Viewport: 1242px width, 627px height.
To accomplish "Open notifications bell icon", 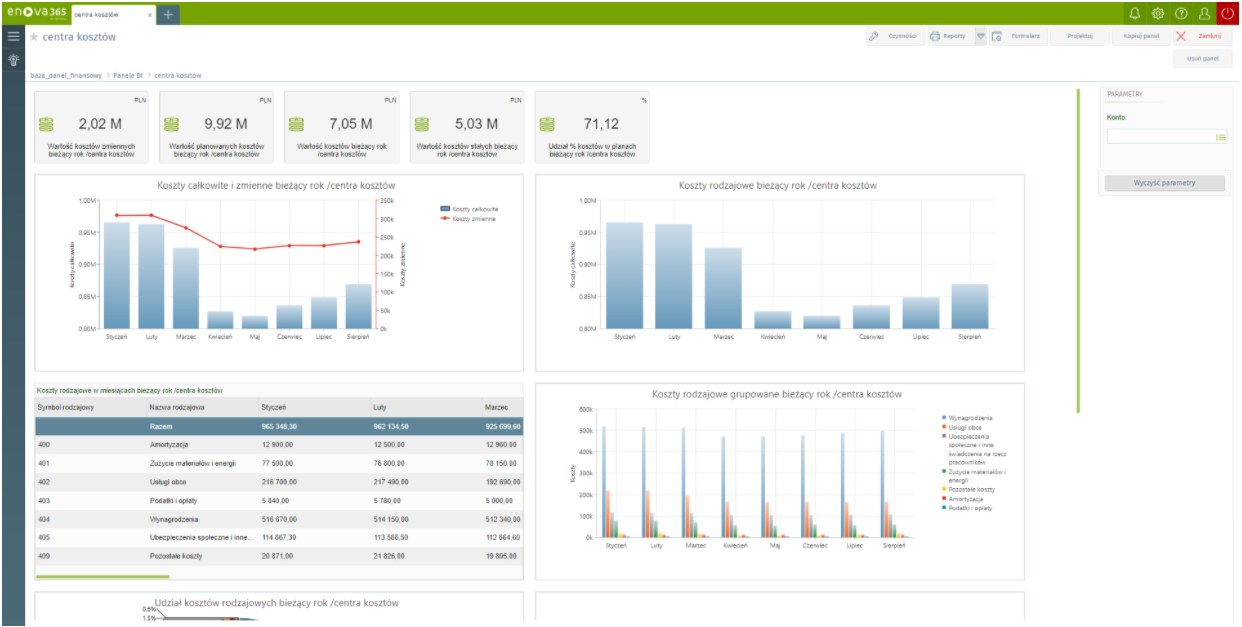I will click(1134, 13).
